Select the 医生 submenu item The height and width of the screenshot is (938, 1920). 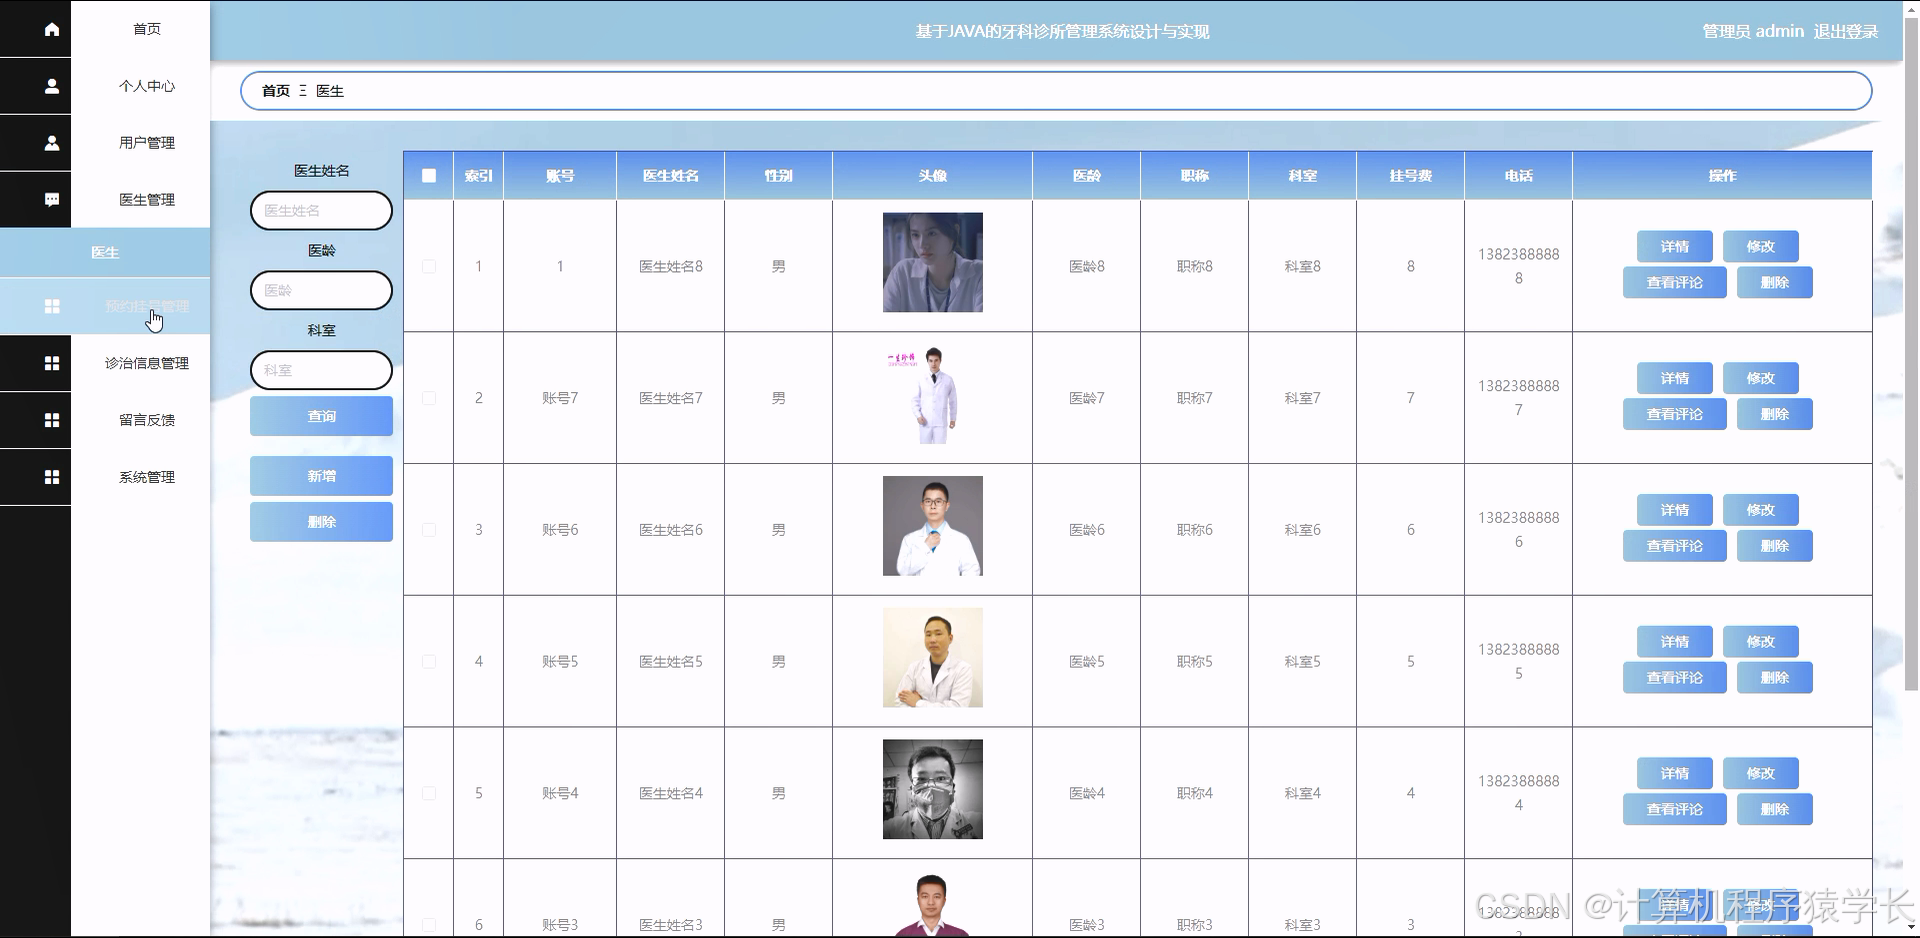coord(105,253)
